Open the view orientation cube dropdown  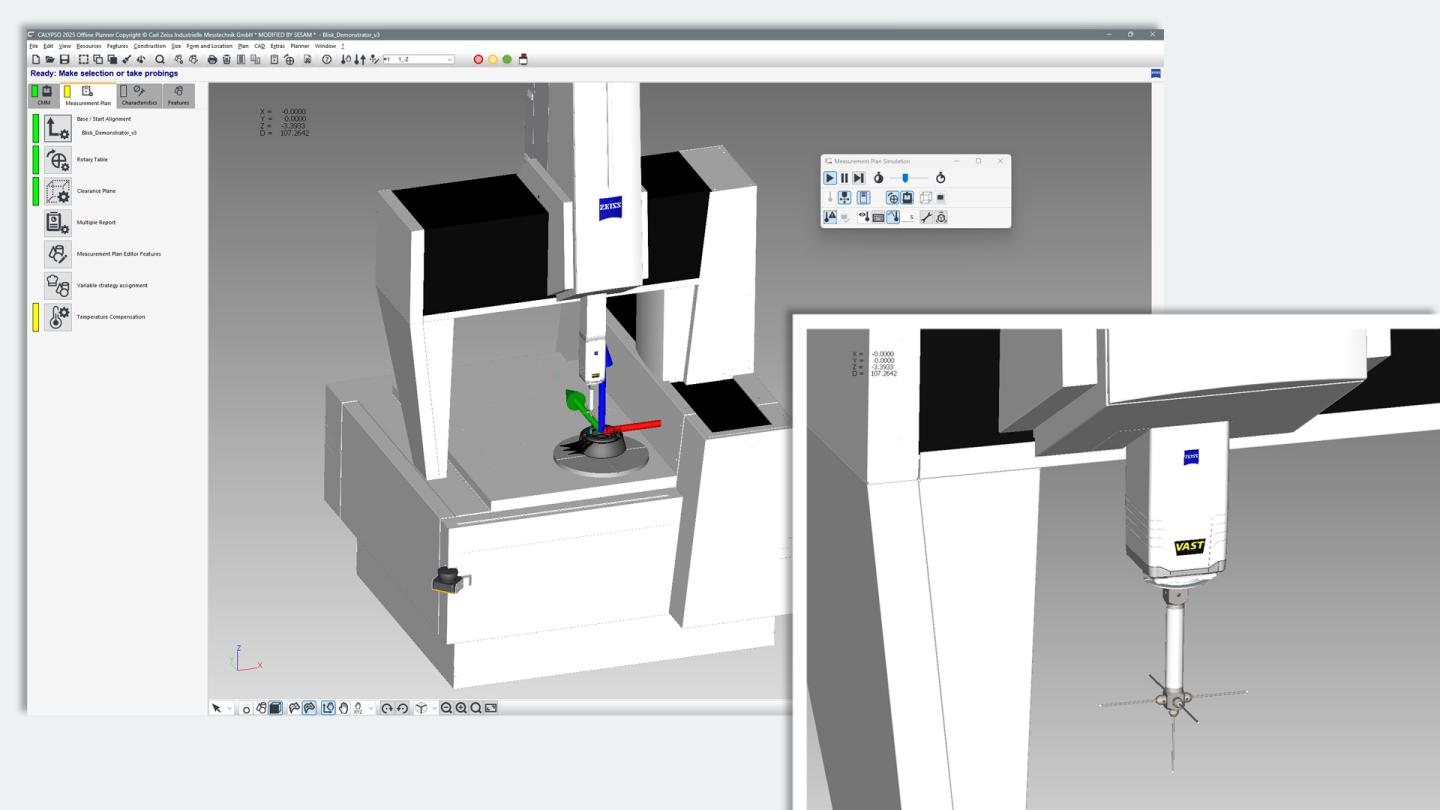[434, 708]
